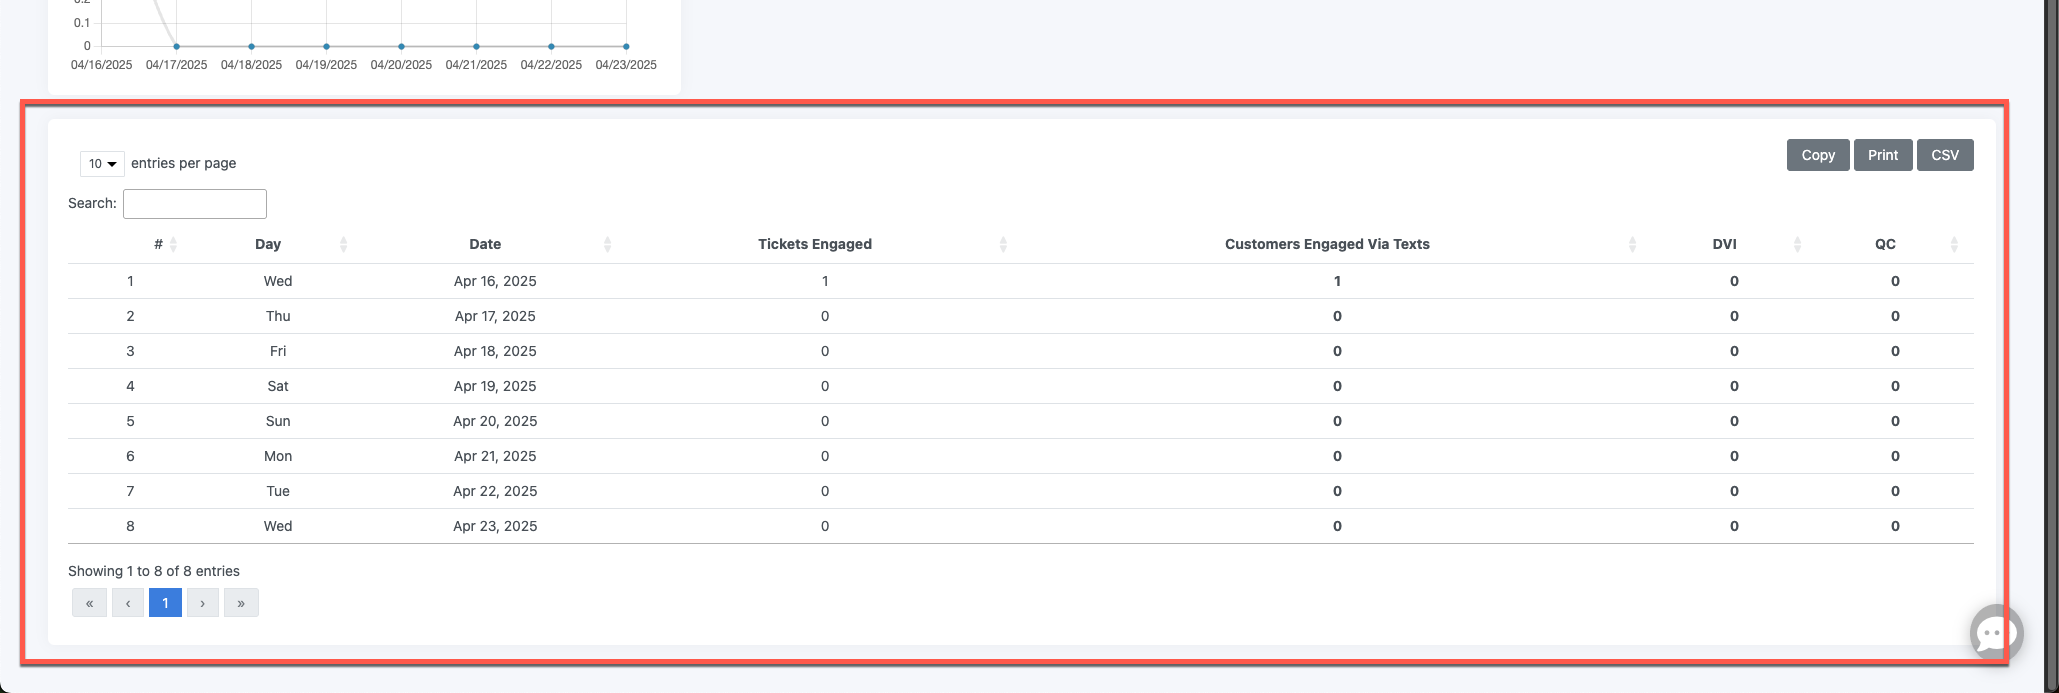
Task: Open the chat support bubble icon
Action: tap(1996, 633)
